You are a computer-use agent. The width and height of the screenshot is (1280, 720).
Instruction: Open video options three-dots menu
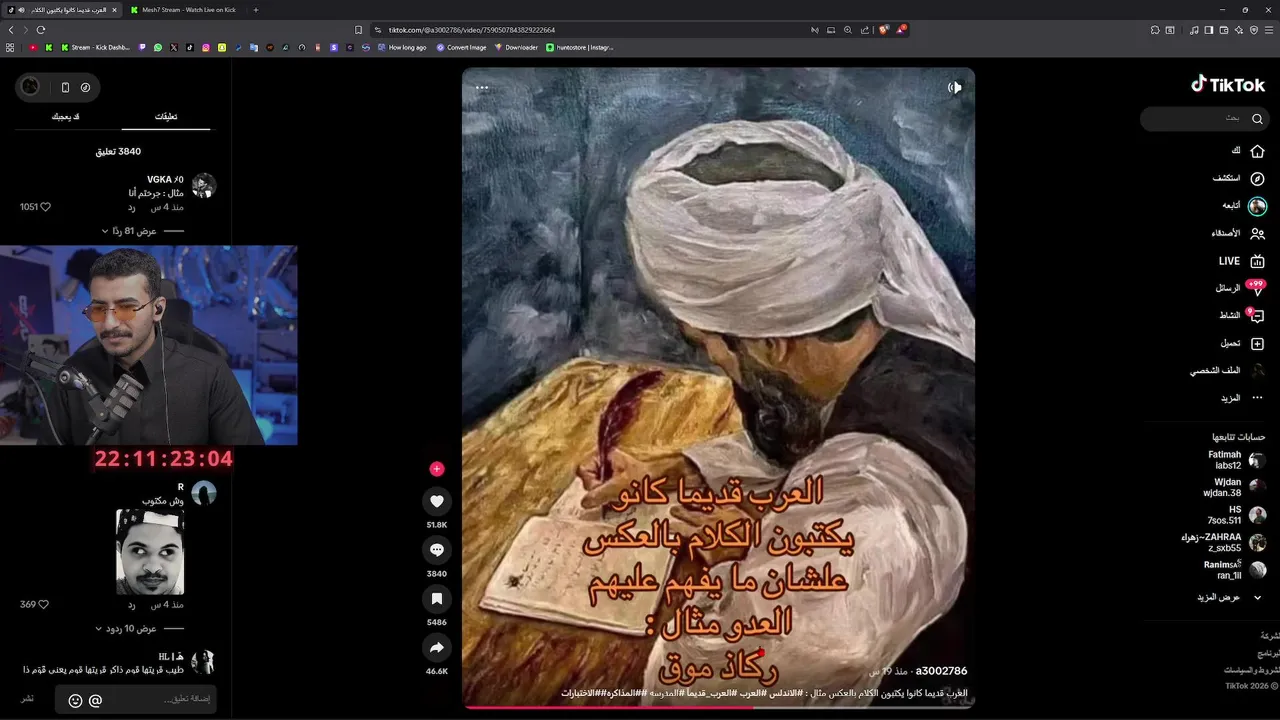click(482, 88)
